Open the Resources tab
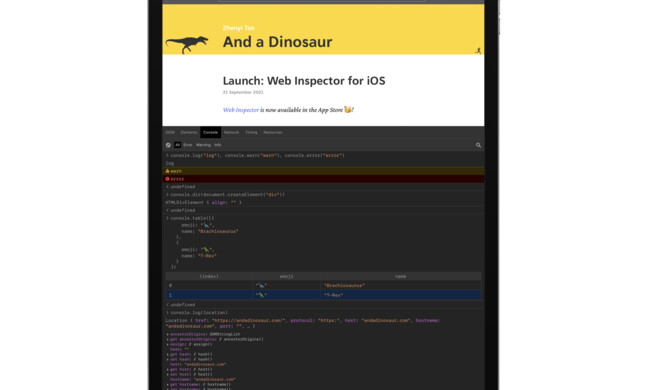Image resolution: width=660 pixels, height=390 pixels. click(273, 132)
